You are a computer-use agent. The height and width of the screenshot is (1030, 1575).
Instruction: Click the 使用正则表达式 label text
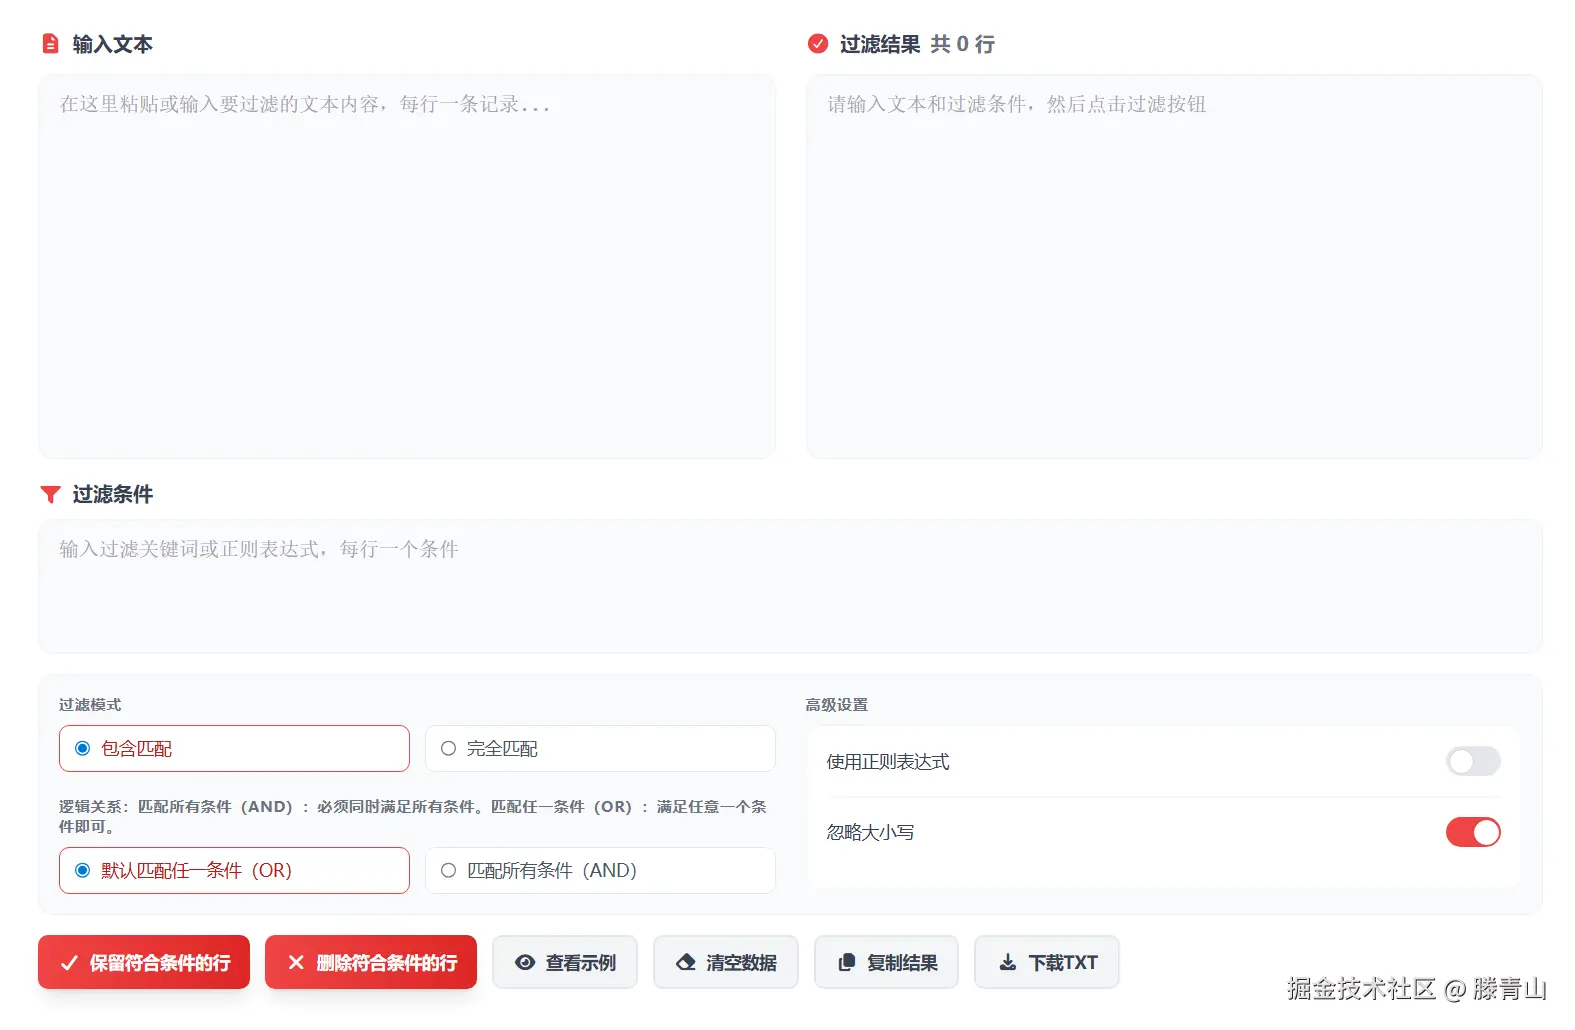[x=888, y=761]
